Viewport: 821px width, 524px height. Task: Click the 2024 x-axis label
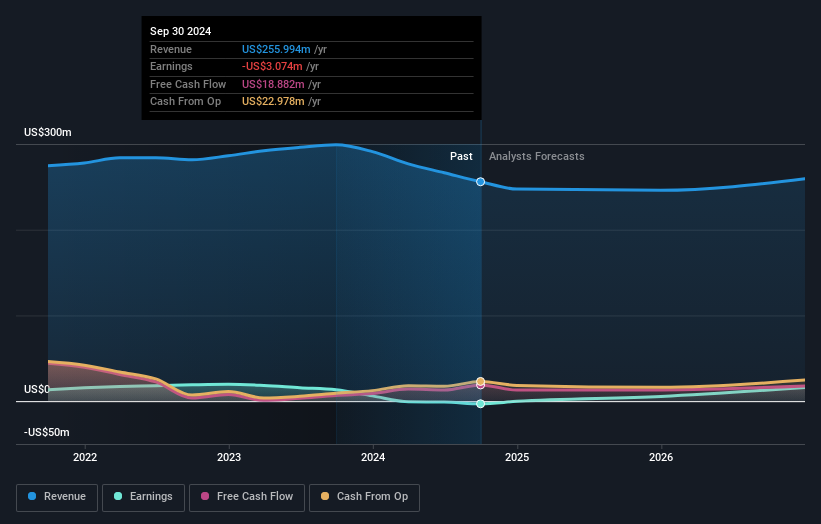373,457
